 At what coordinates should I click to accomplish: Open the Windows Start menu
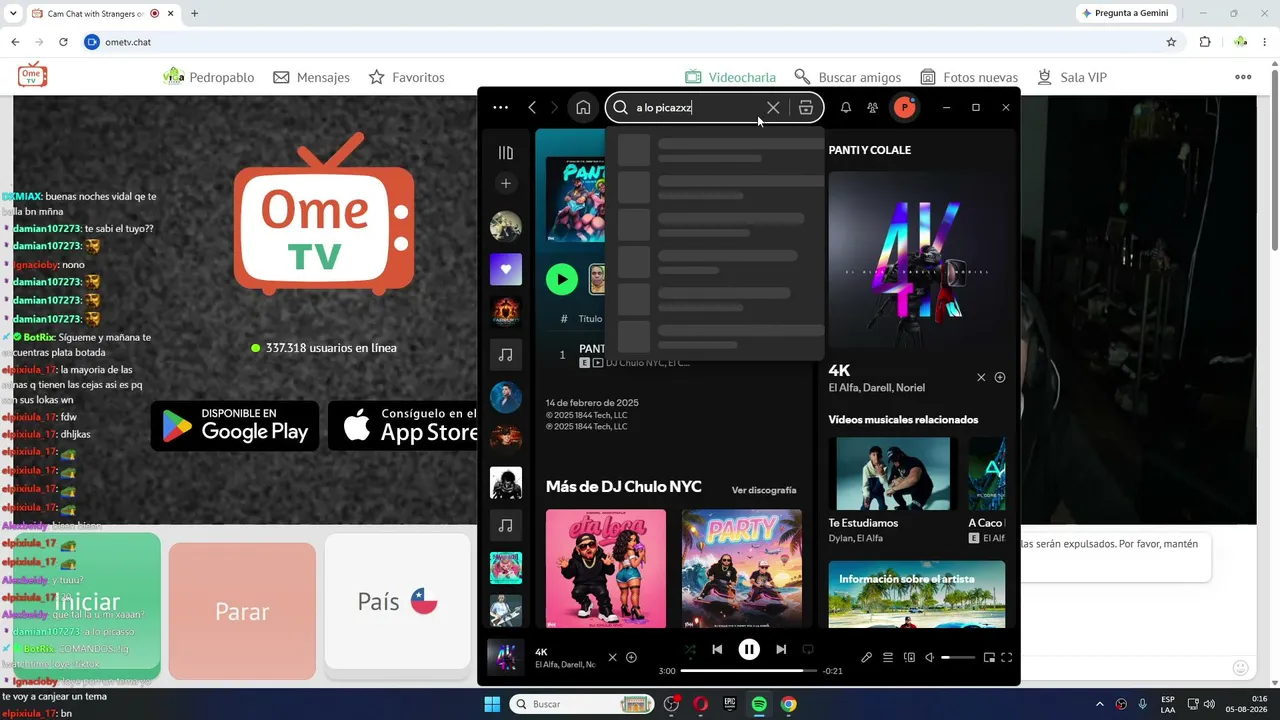pyautogui.click(x=492, y=704)
